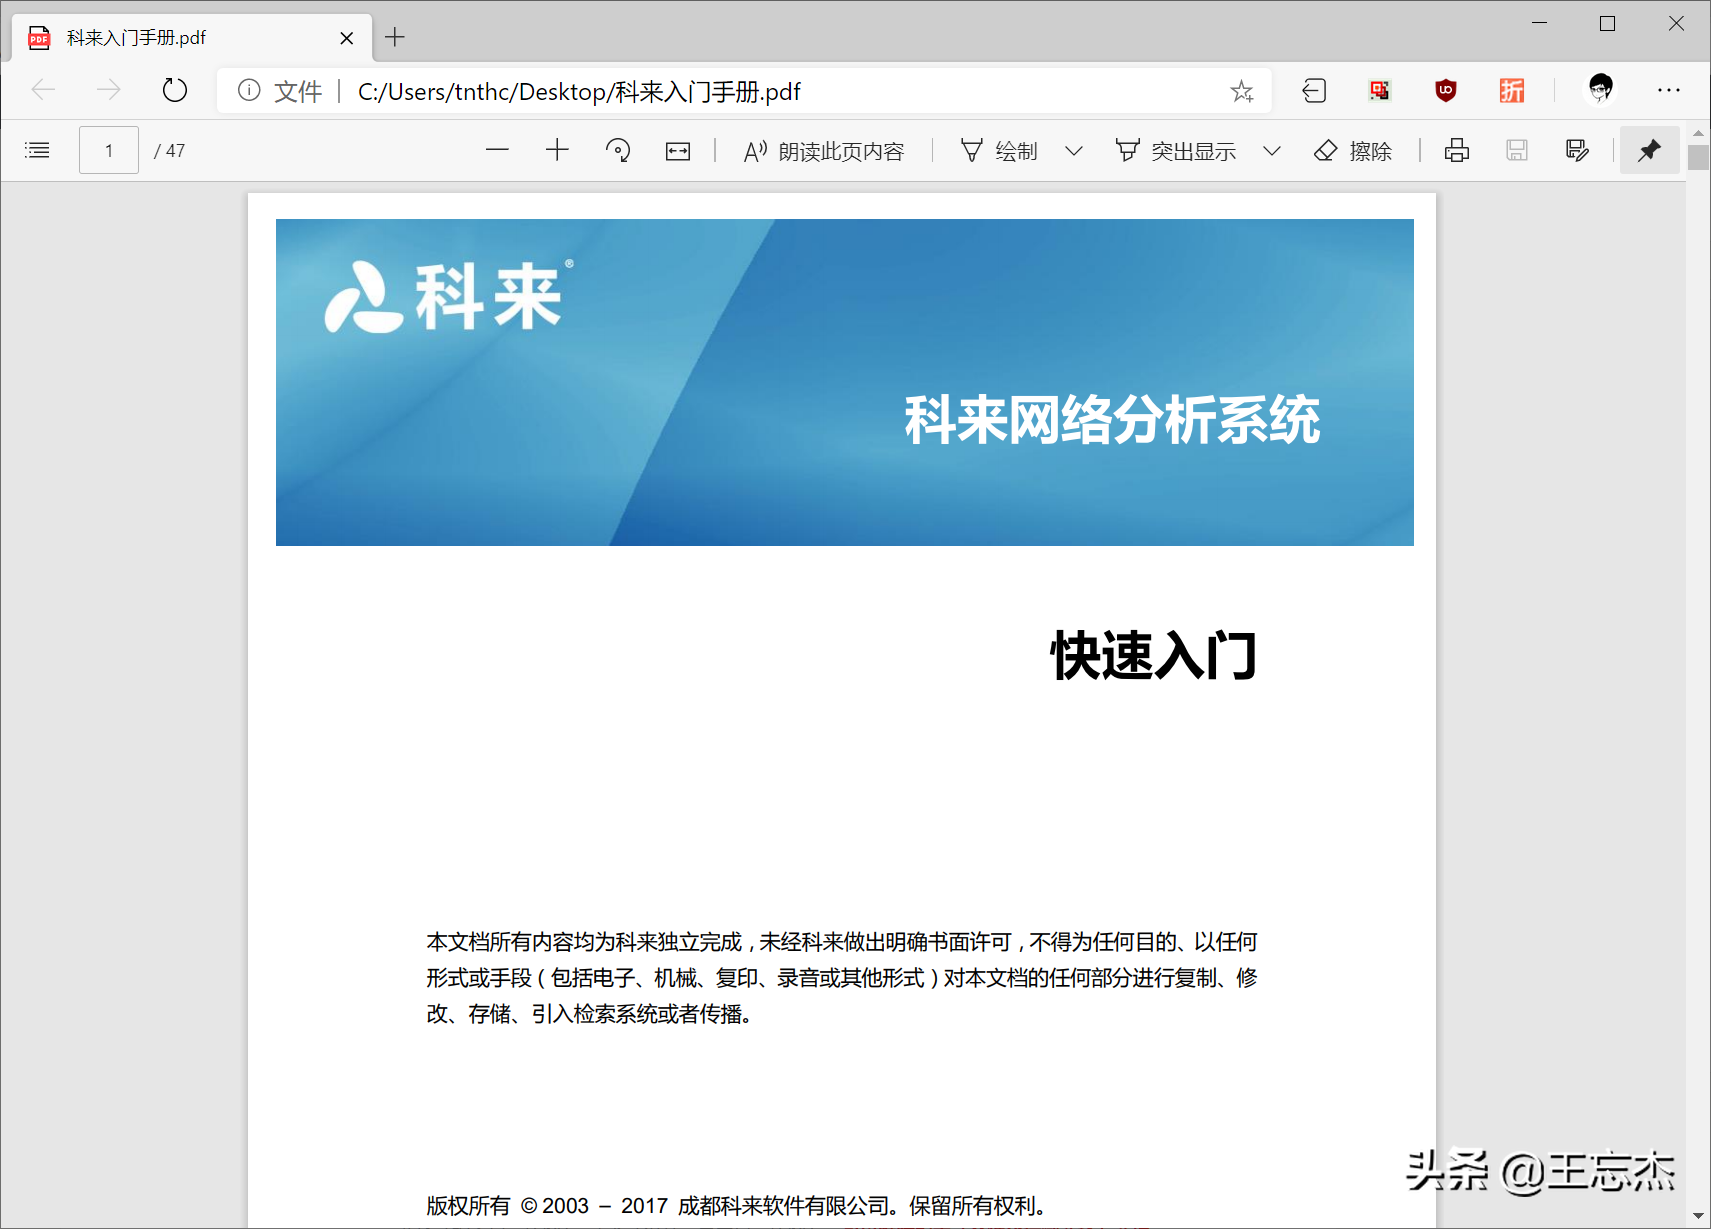Refresh the current page
Viewport: 1711px width, 1229px height.
point(174,90)
